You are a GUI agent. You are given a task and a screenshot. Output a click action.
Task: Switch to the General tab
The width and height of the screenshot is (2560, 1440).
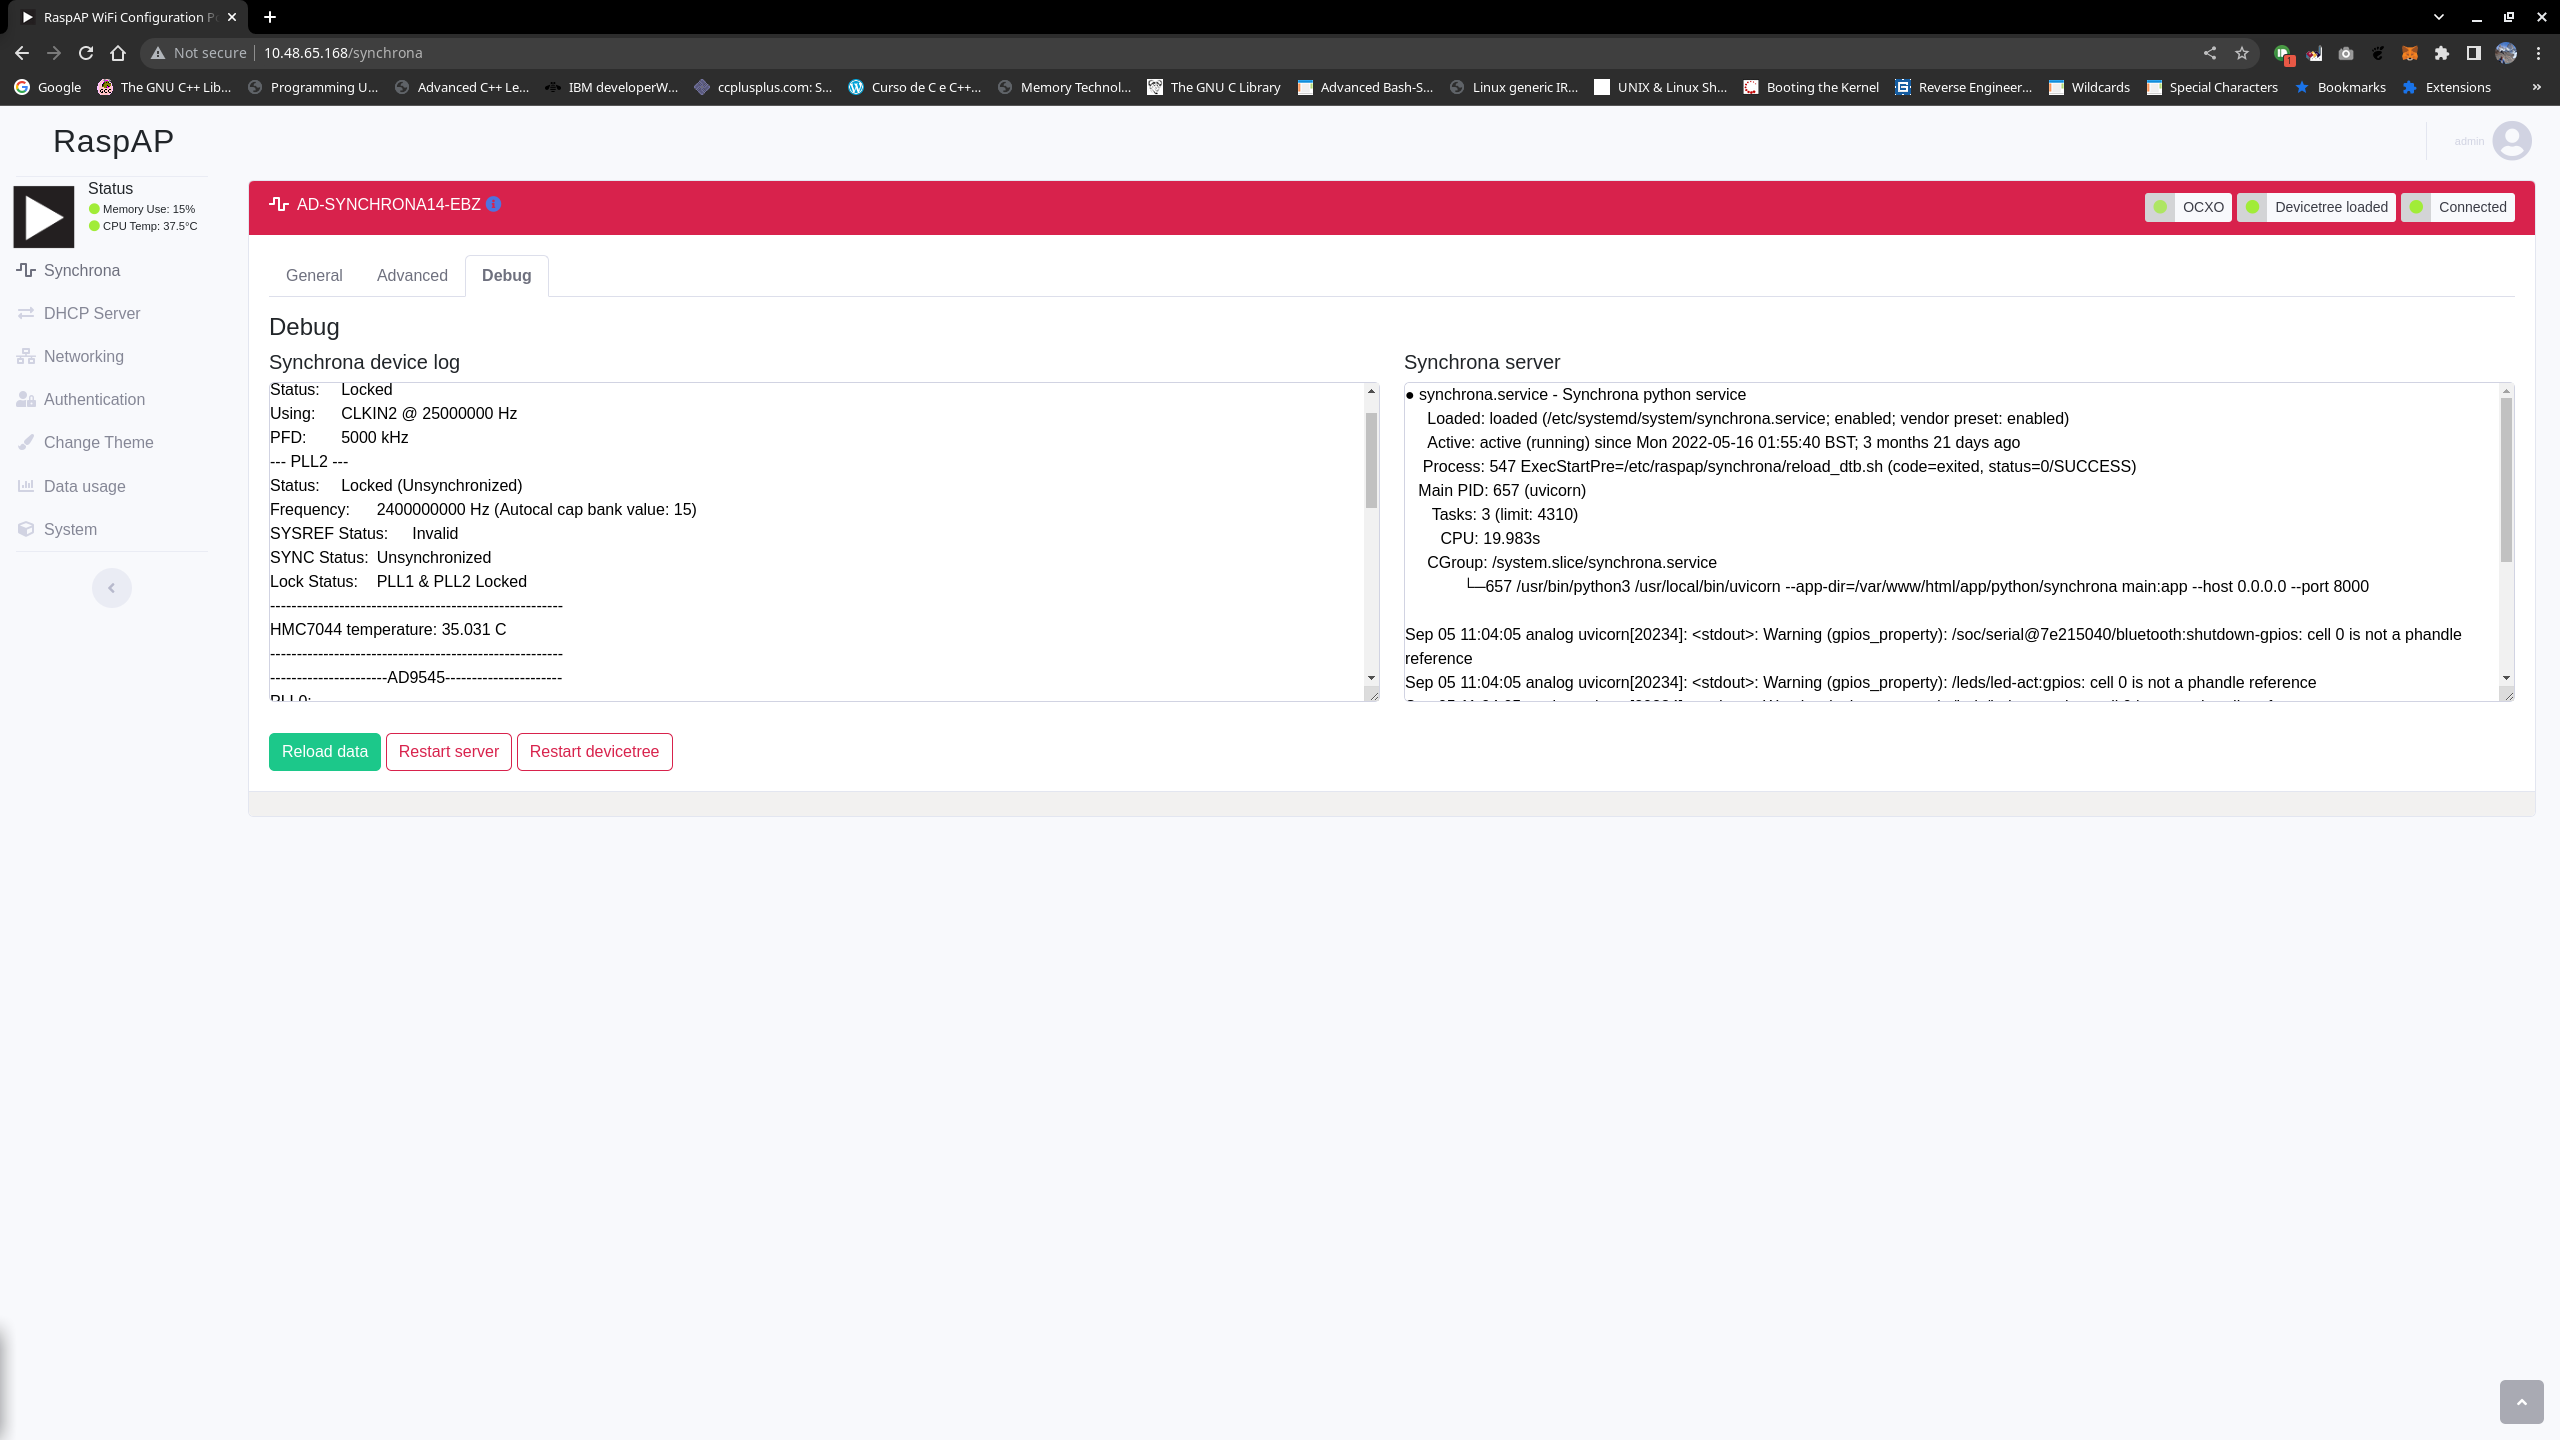(313, 275)
